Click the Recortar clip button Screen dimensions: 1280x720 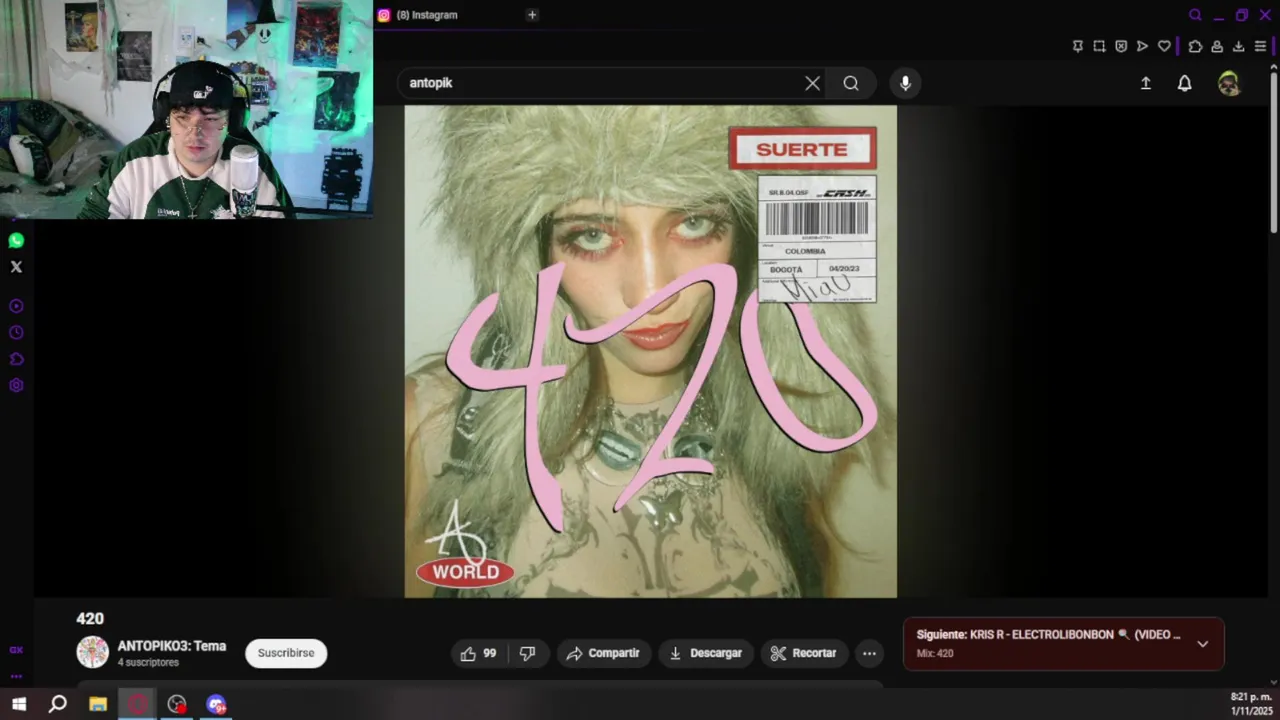pos(804,653)
